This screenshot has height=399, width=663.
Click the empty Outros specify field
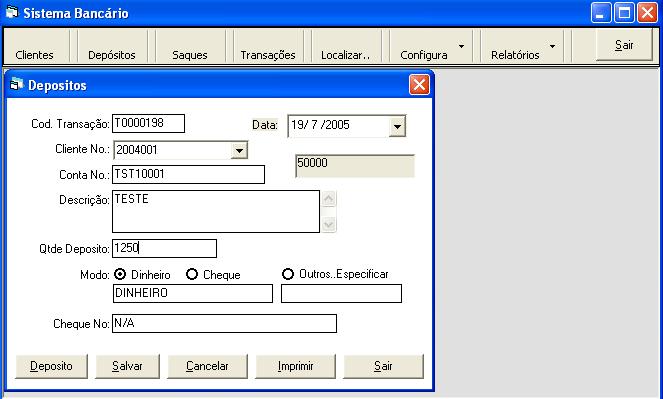tap(341, 293)
